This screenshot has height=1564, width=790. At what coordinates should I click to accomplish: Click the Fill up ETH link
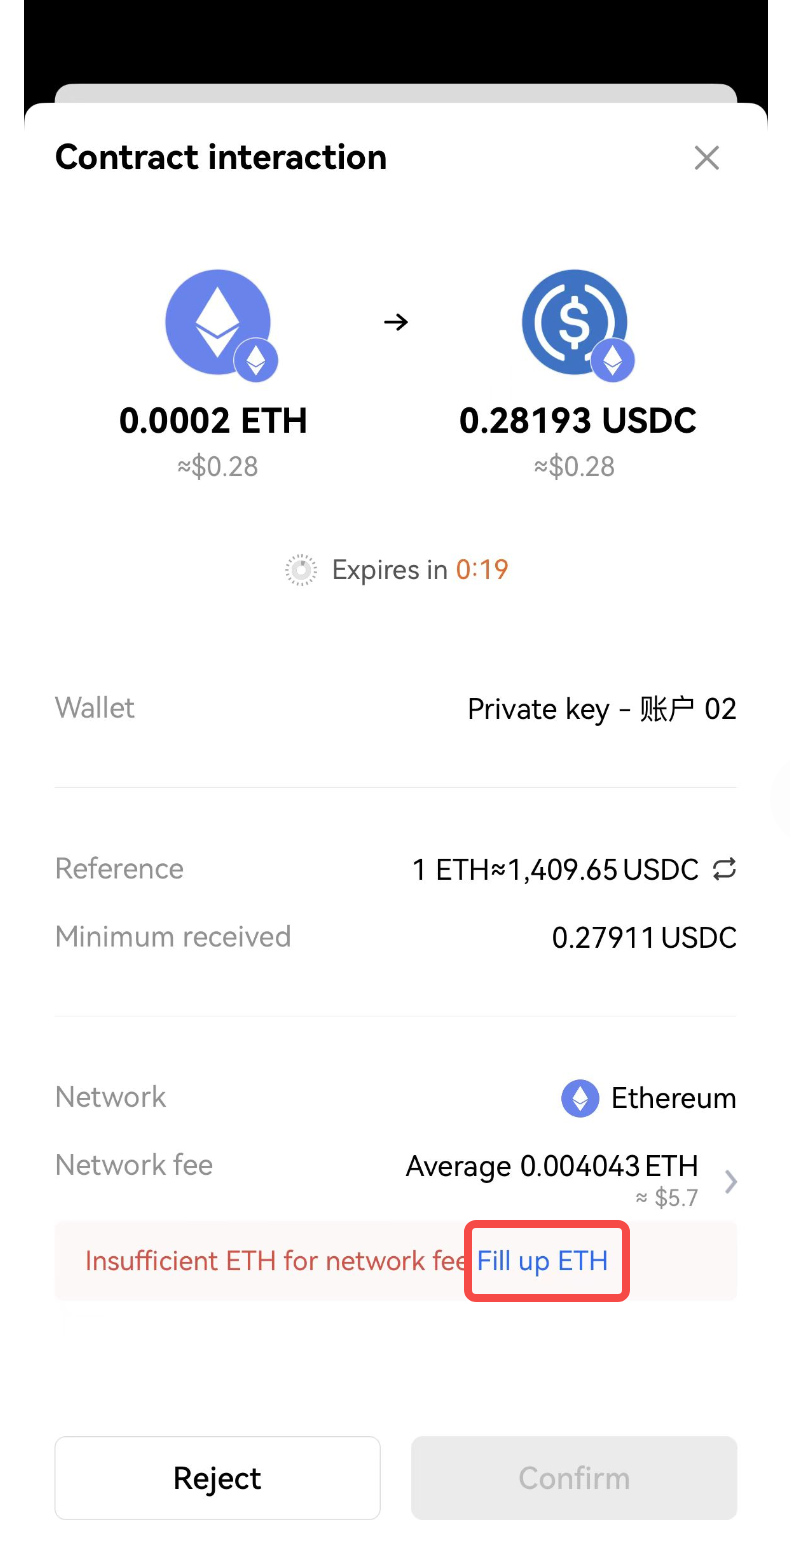point(543,1260)
